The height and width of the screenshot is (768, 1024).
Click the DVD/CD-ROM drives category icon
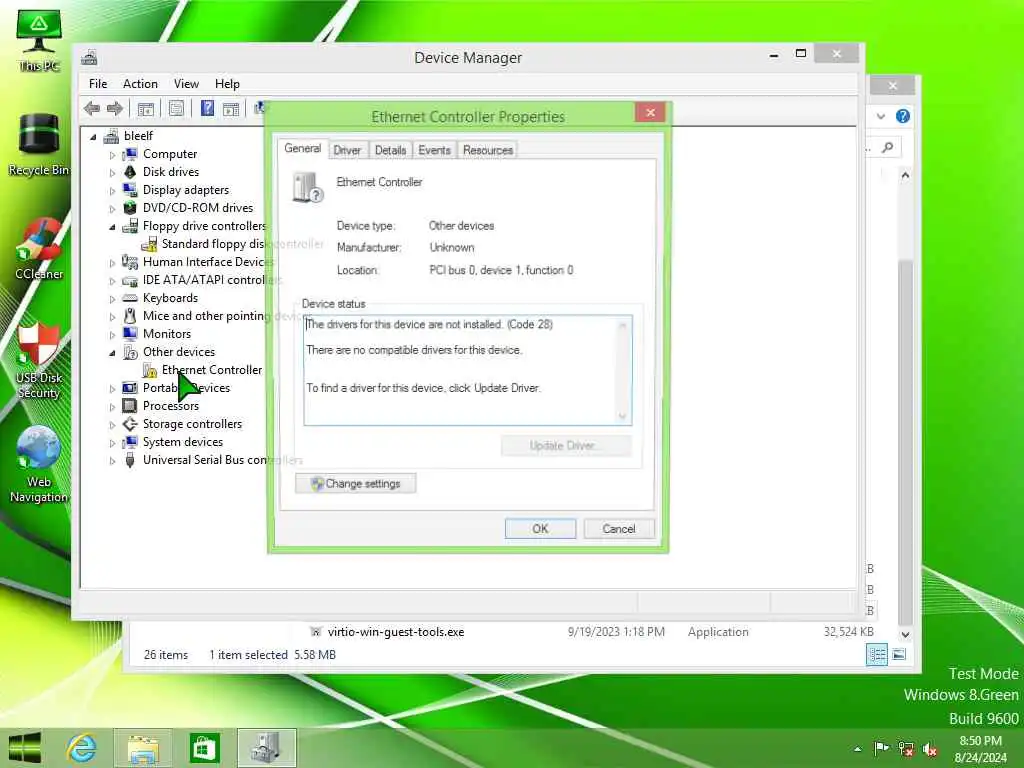[x=130, y=208]
